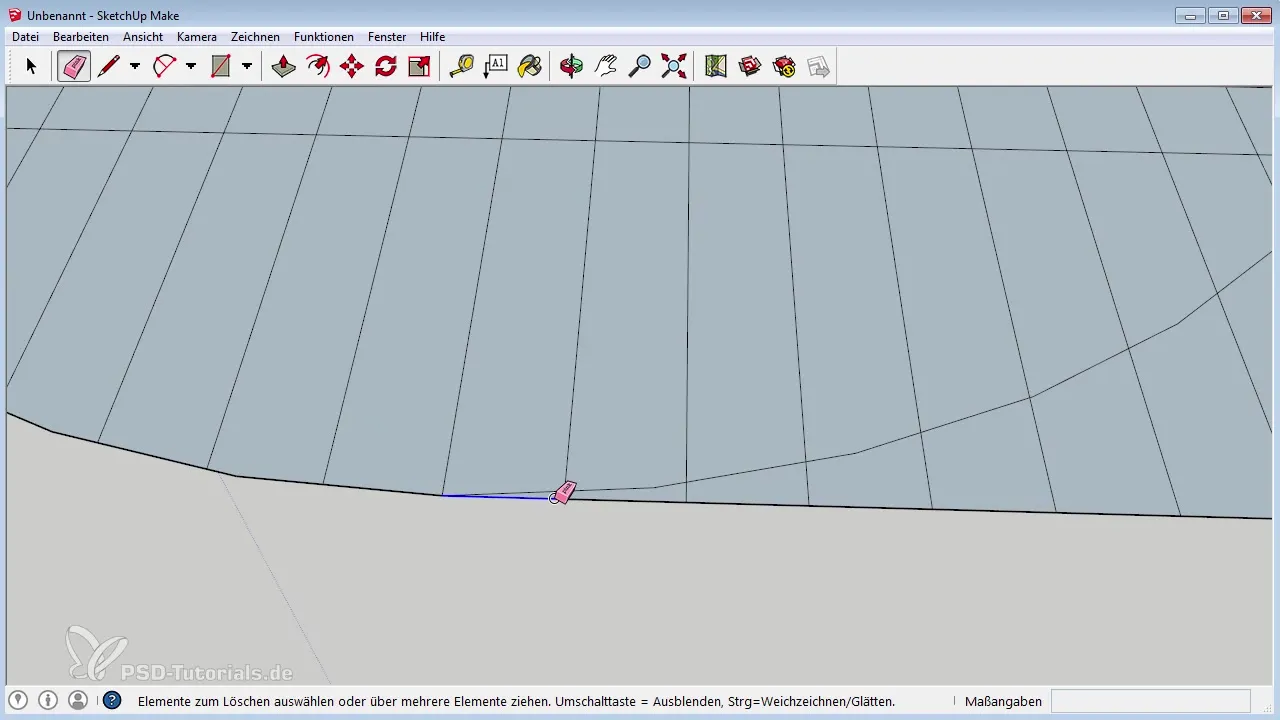The width and height of the screenshot is (1280, 720).
Task: Maximize the SketchUp window
Action: (x=1222, y=15)
